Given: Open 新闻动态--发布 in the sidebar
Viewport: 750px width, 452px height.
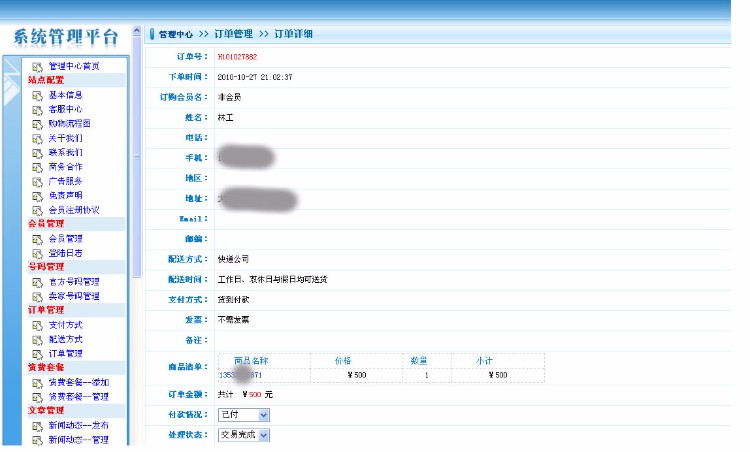Looking at the screenshot, I should [79, 425].
